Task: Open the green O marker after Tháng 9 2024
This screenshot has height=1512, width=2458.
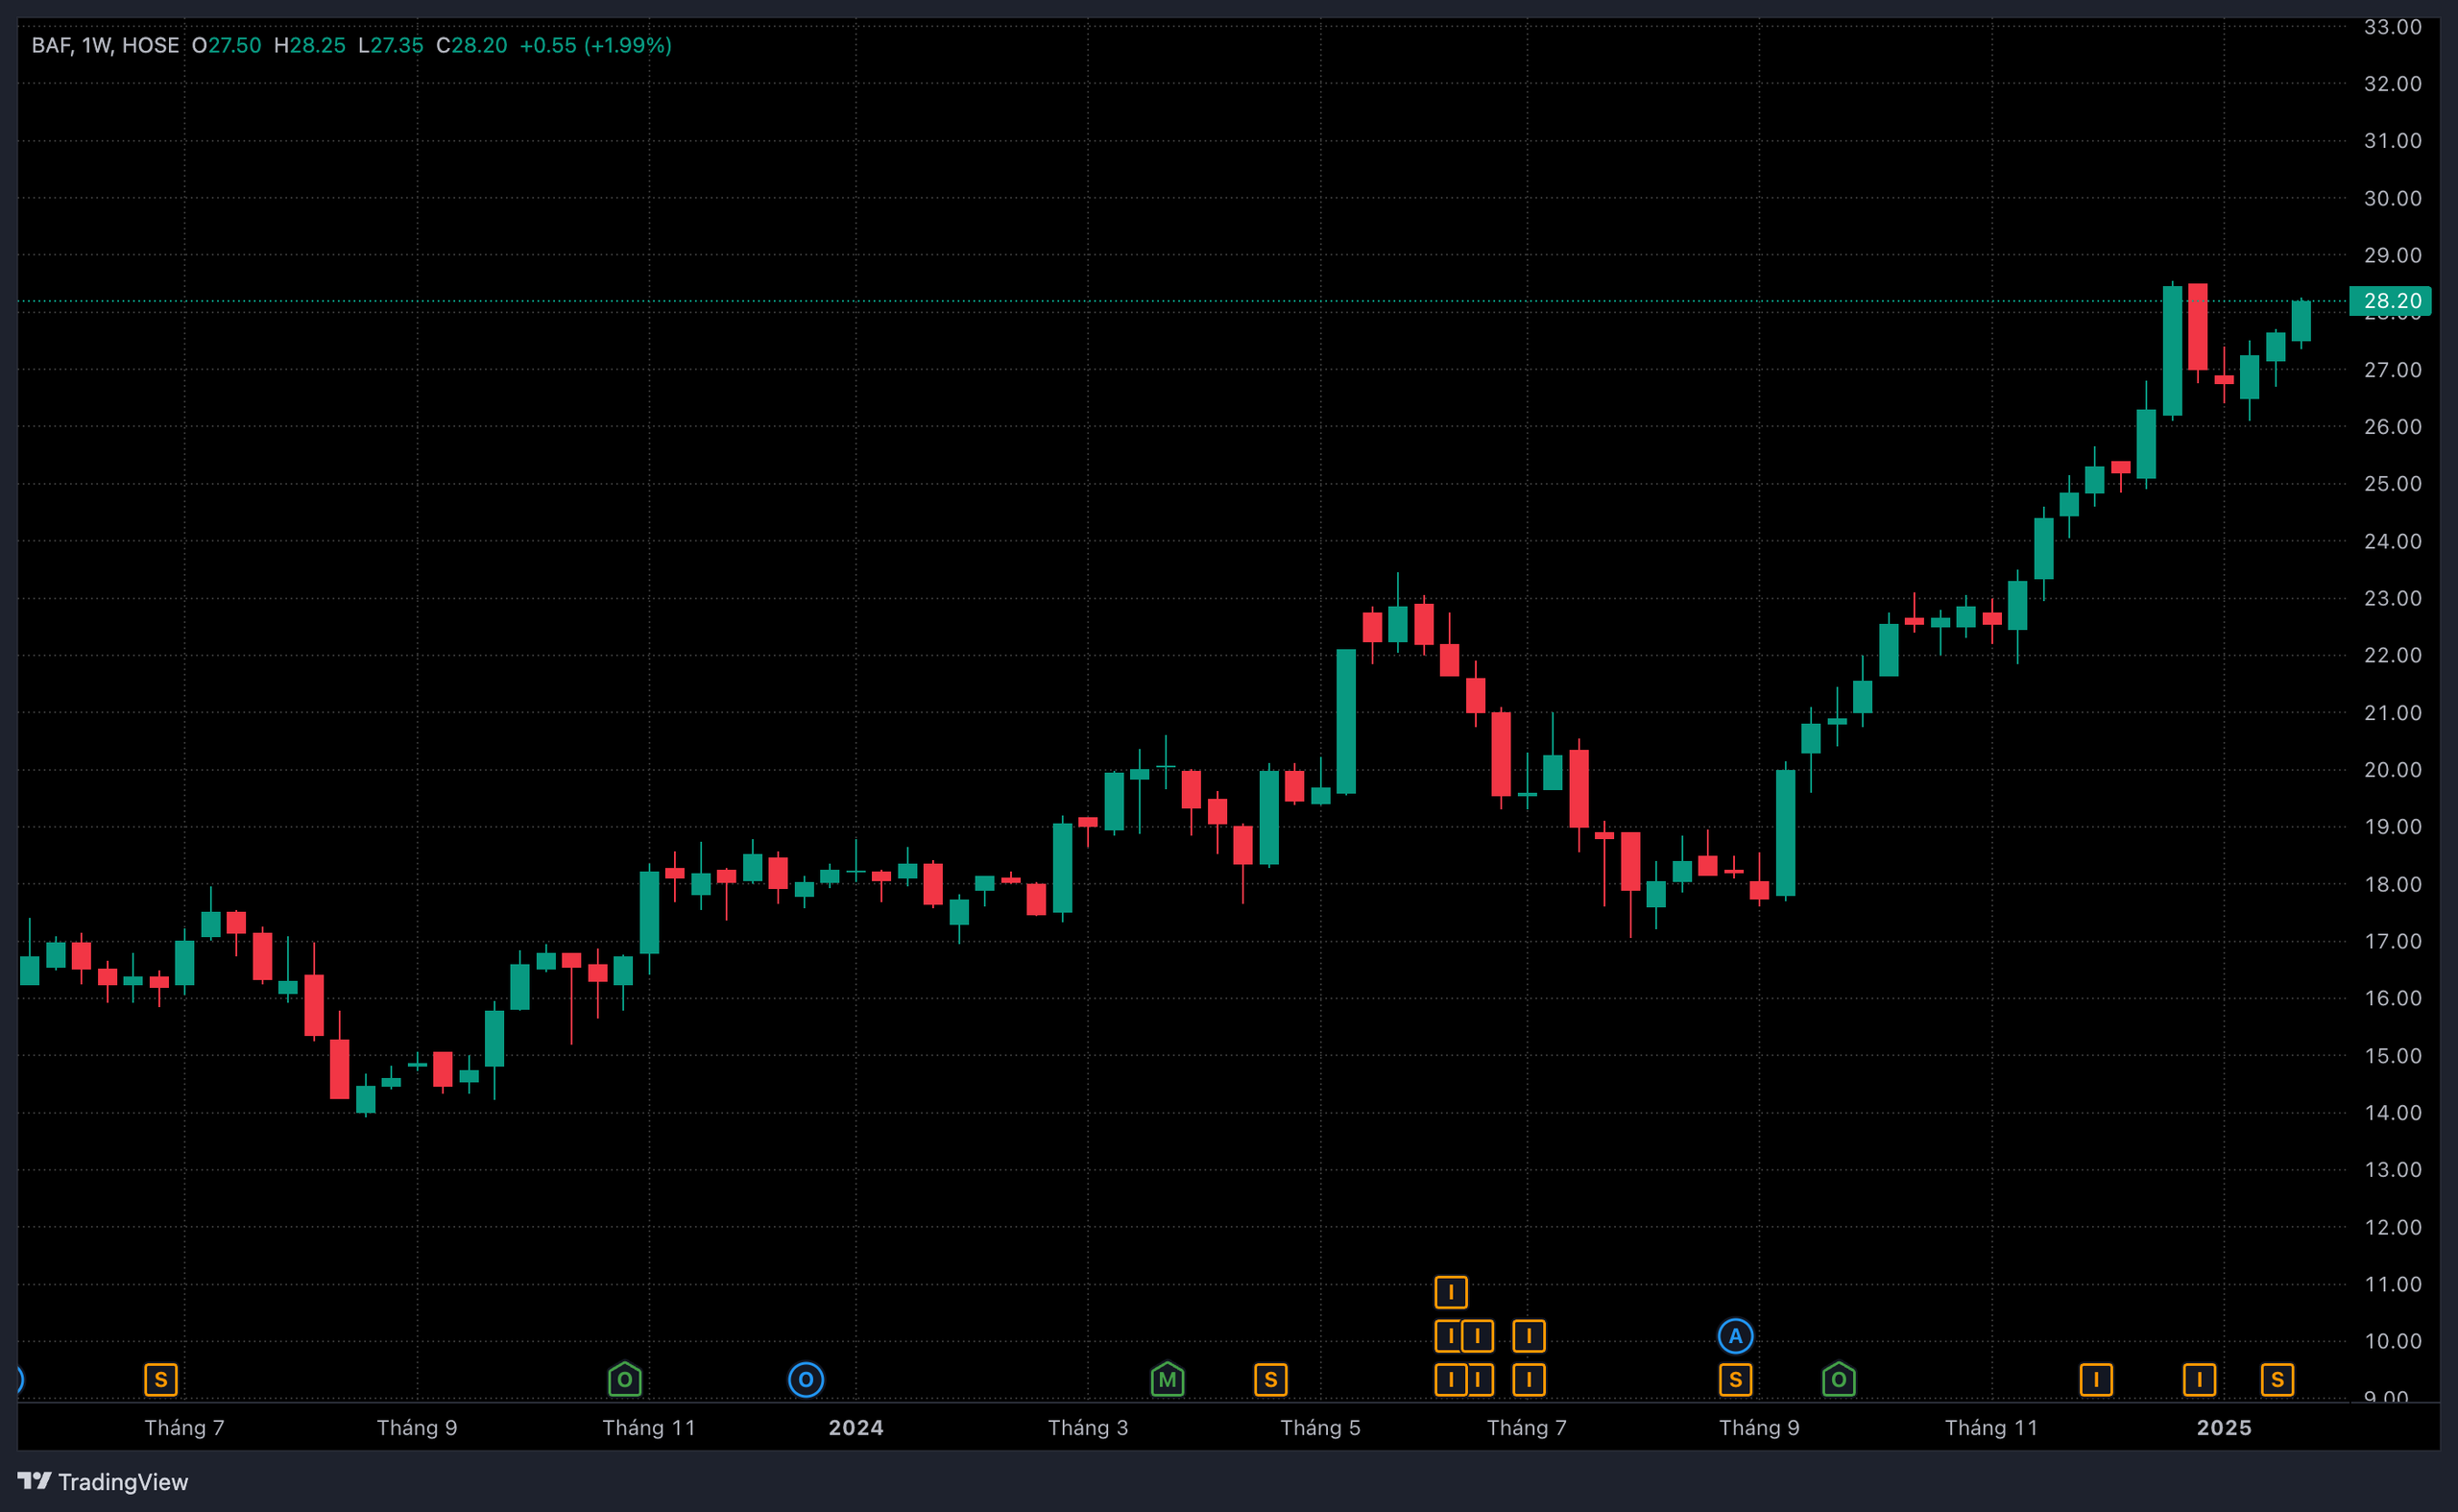Action: pyautogui.click(x=1839, y=1379)
